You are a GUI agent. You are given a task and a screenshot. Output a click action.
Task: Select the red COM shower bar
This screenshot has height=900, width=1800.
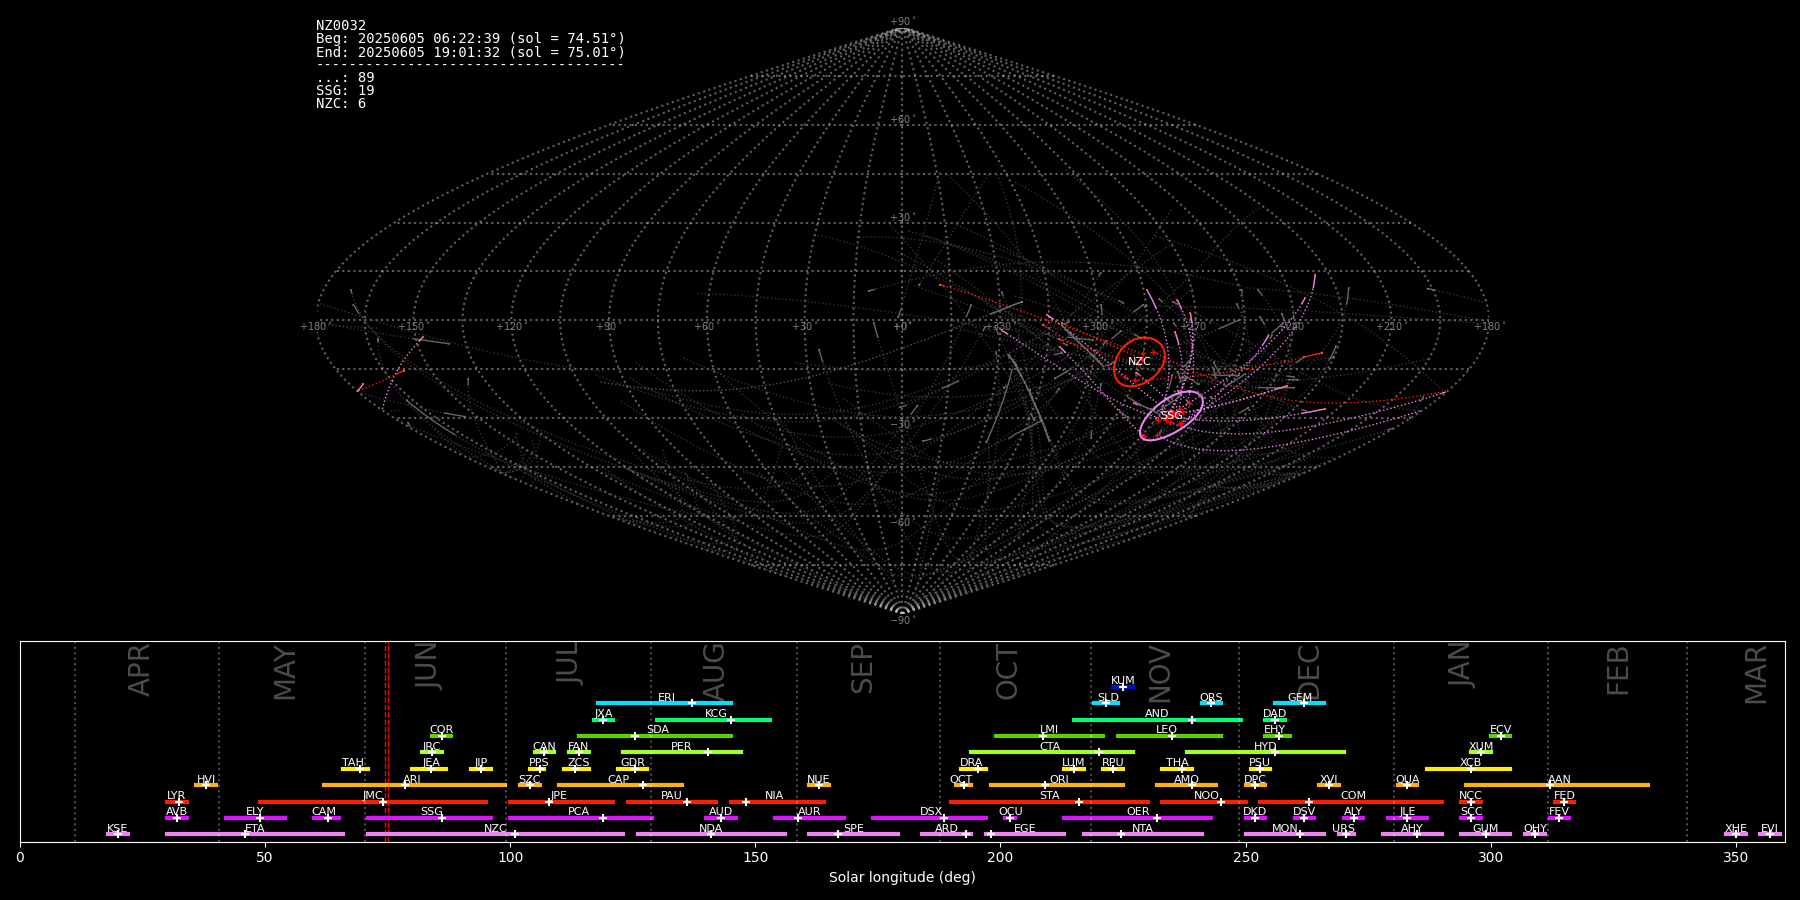(x=1351, y=802)
